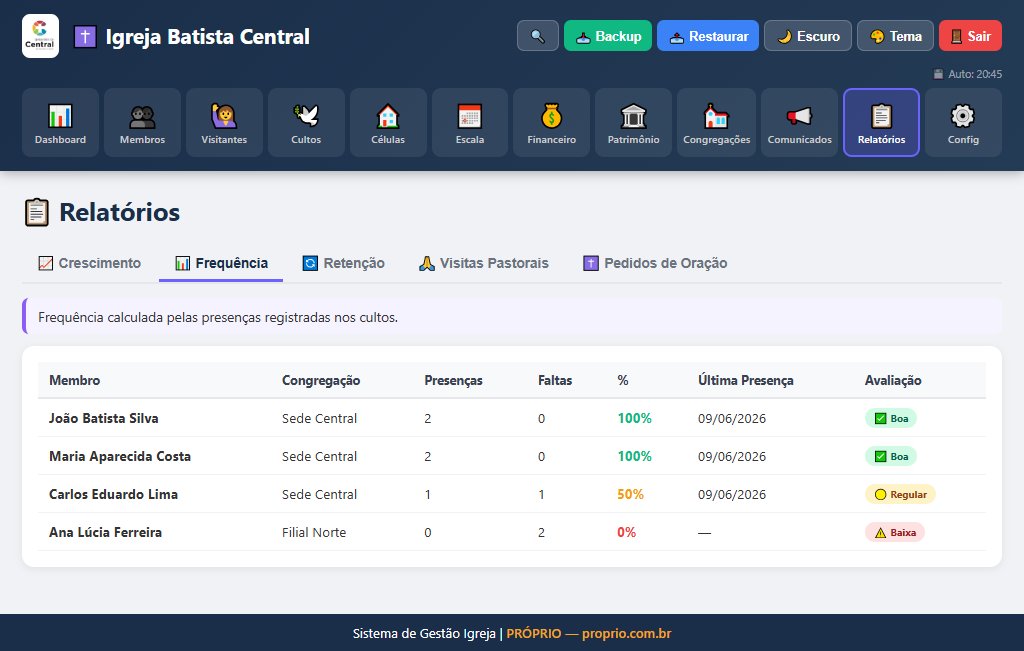
Task: Open the Congregações module
Action: tap(716, 123)
